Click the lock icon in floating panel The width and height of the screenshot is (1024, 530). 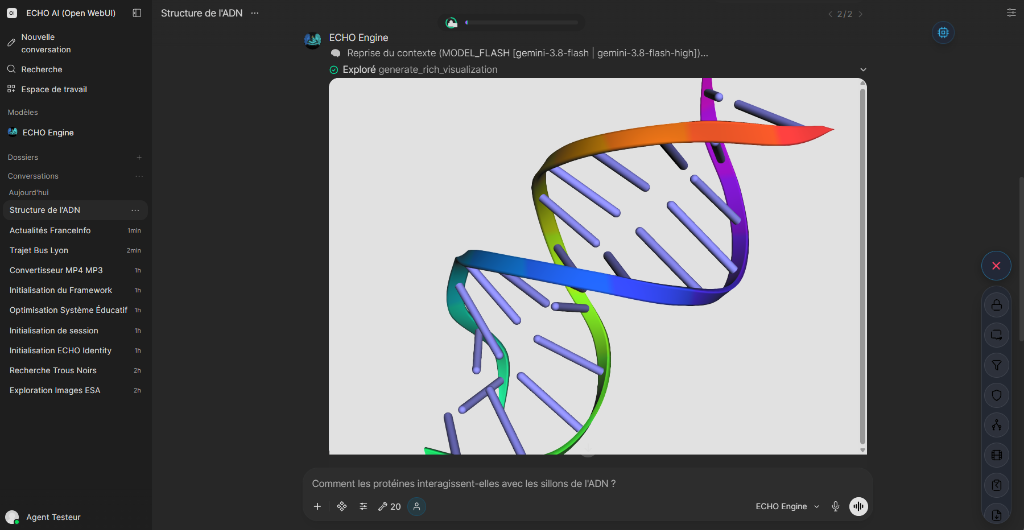[996, 305]
